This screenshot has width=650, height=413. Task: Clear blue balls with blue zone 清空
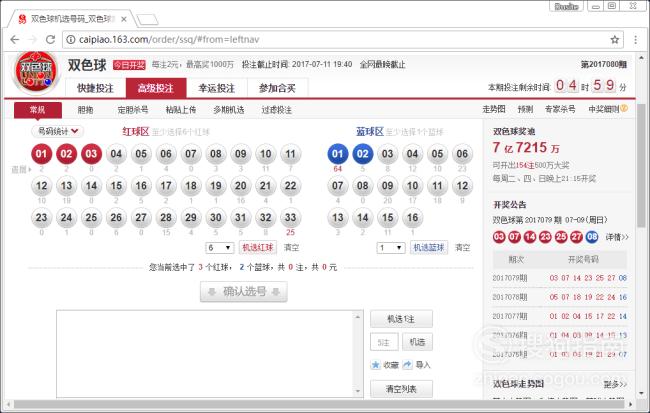click(463, 248)
